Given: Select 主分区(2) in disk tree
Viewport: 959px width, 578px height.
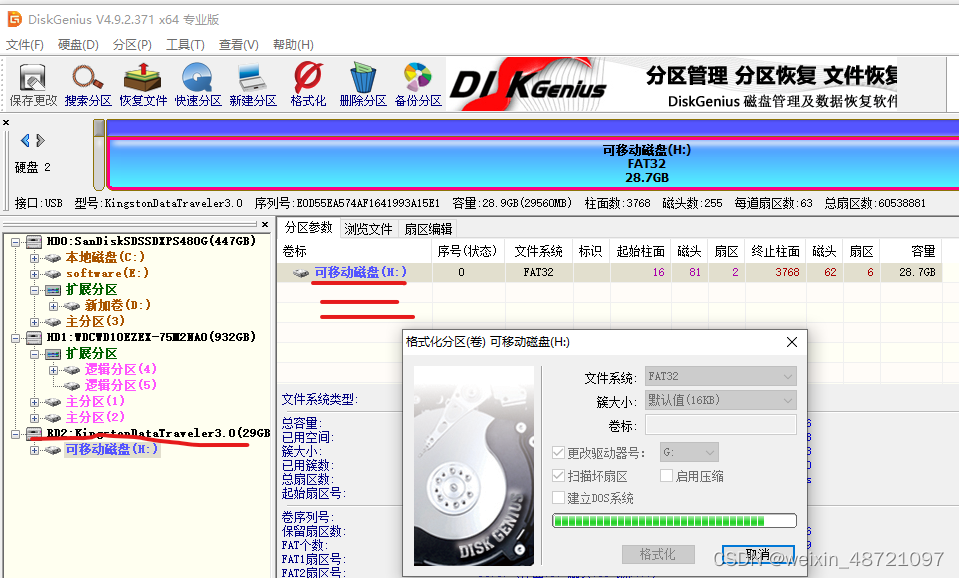Looking at the screenshot, I should click(x=95, y=418).
